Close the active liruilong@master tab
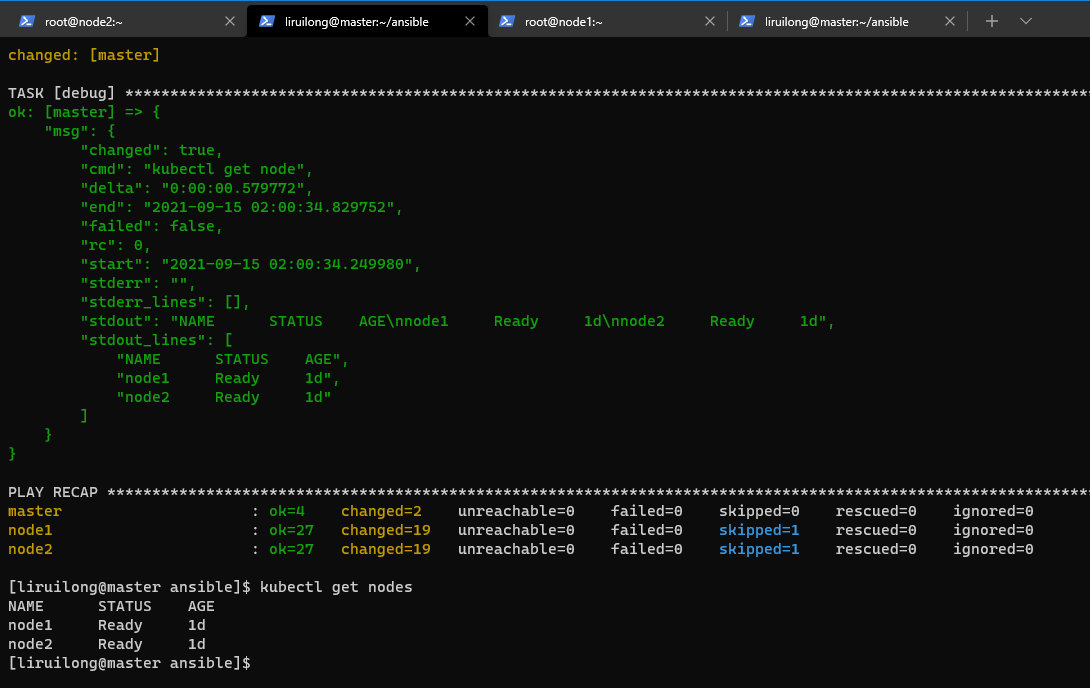 pyautogui.click(x=470, y=22)
